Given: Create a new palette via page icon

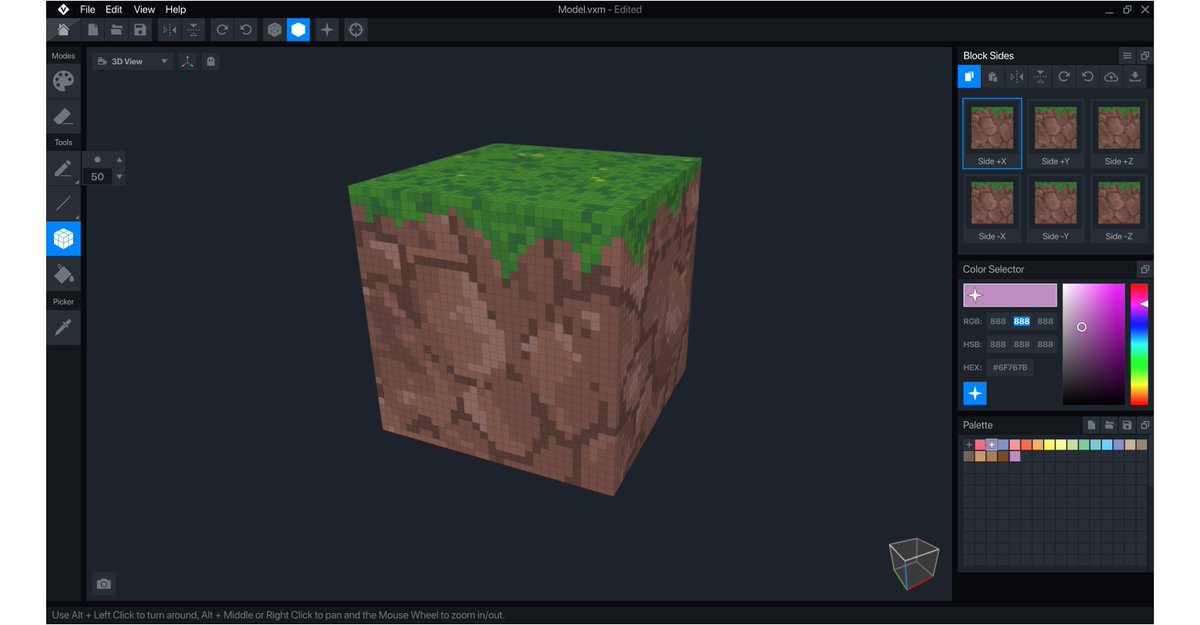Looking at the screenshot, I should point(1092,425).
